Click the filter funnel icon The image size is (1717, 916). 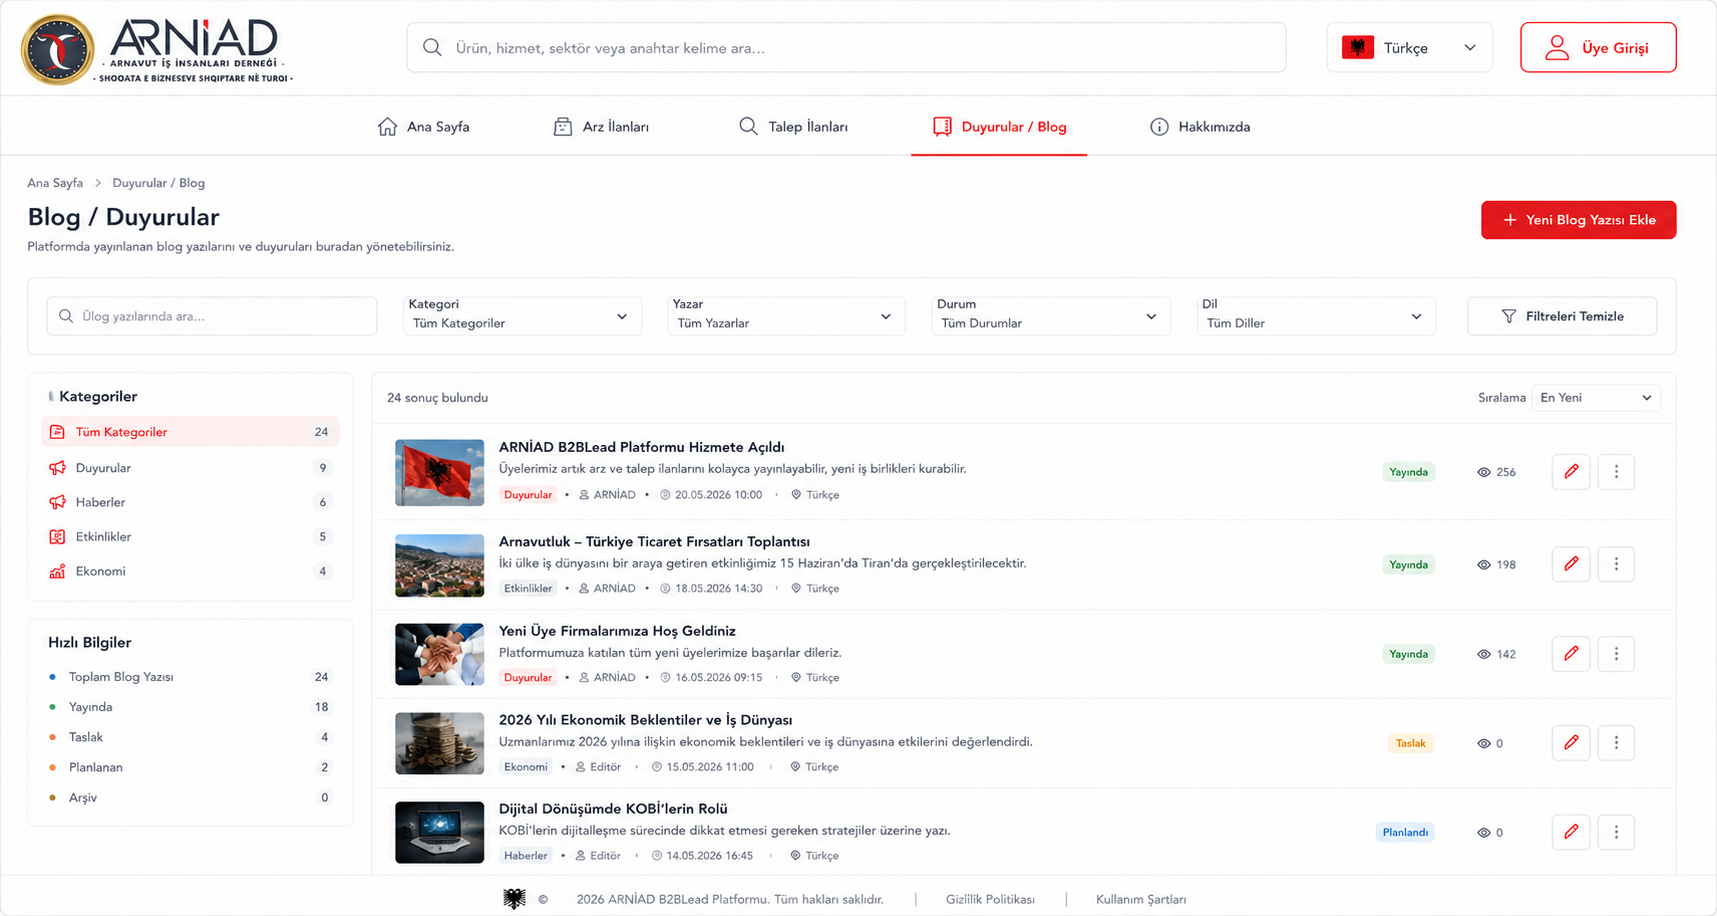point(1509,316)
